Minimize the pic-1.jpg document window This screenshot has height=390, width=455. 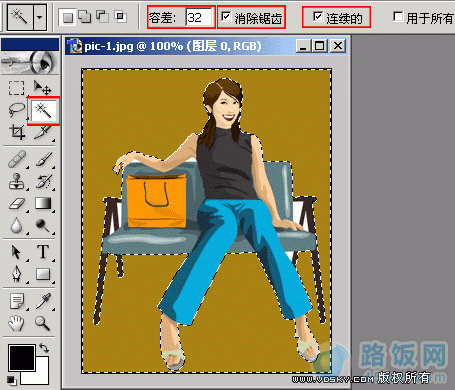click(x=303, y=46)
